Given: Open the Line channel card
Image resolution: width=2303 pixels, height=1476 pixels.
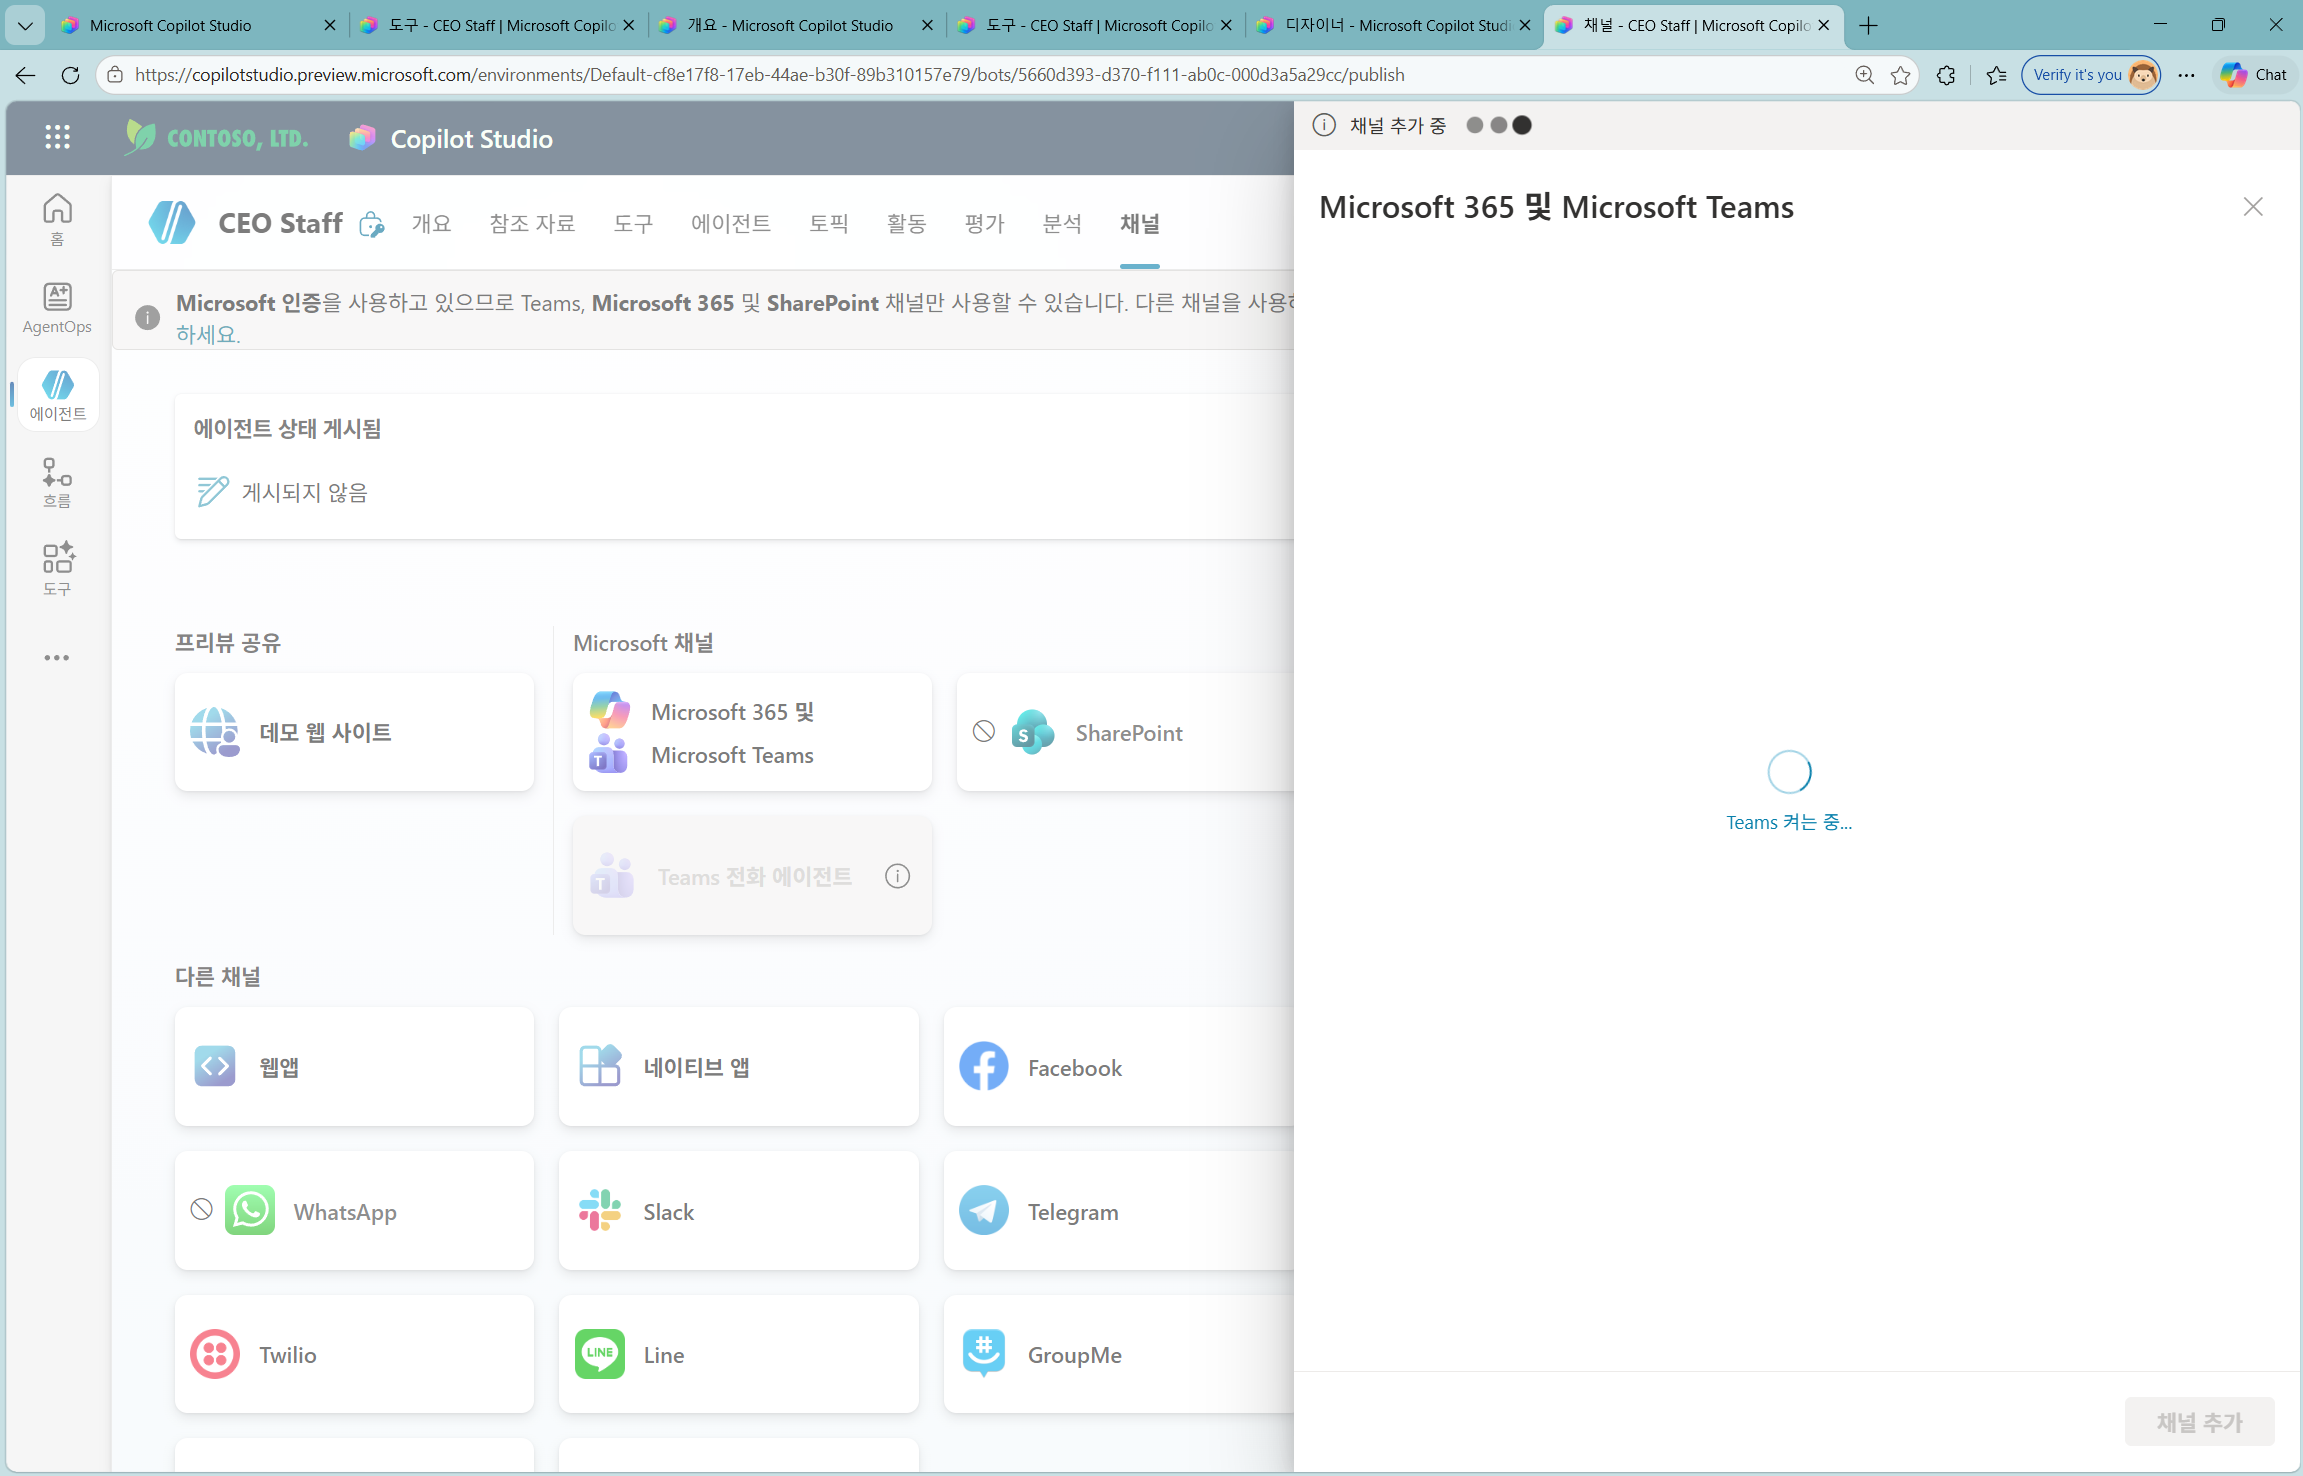Looking at the screenshot, I should pos(739,1354).
